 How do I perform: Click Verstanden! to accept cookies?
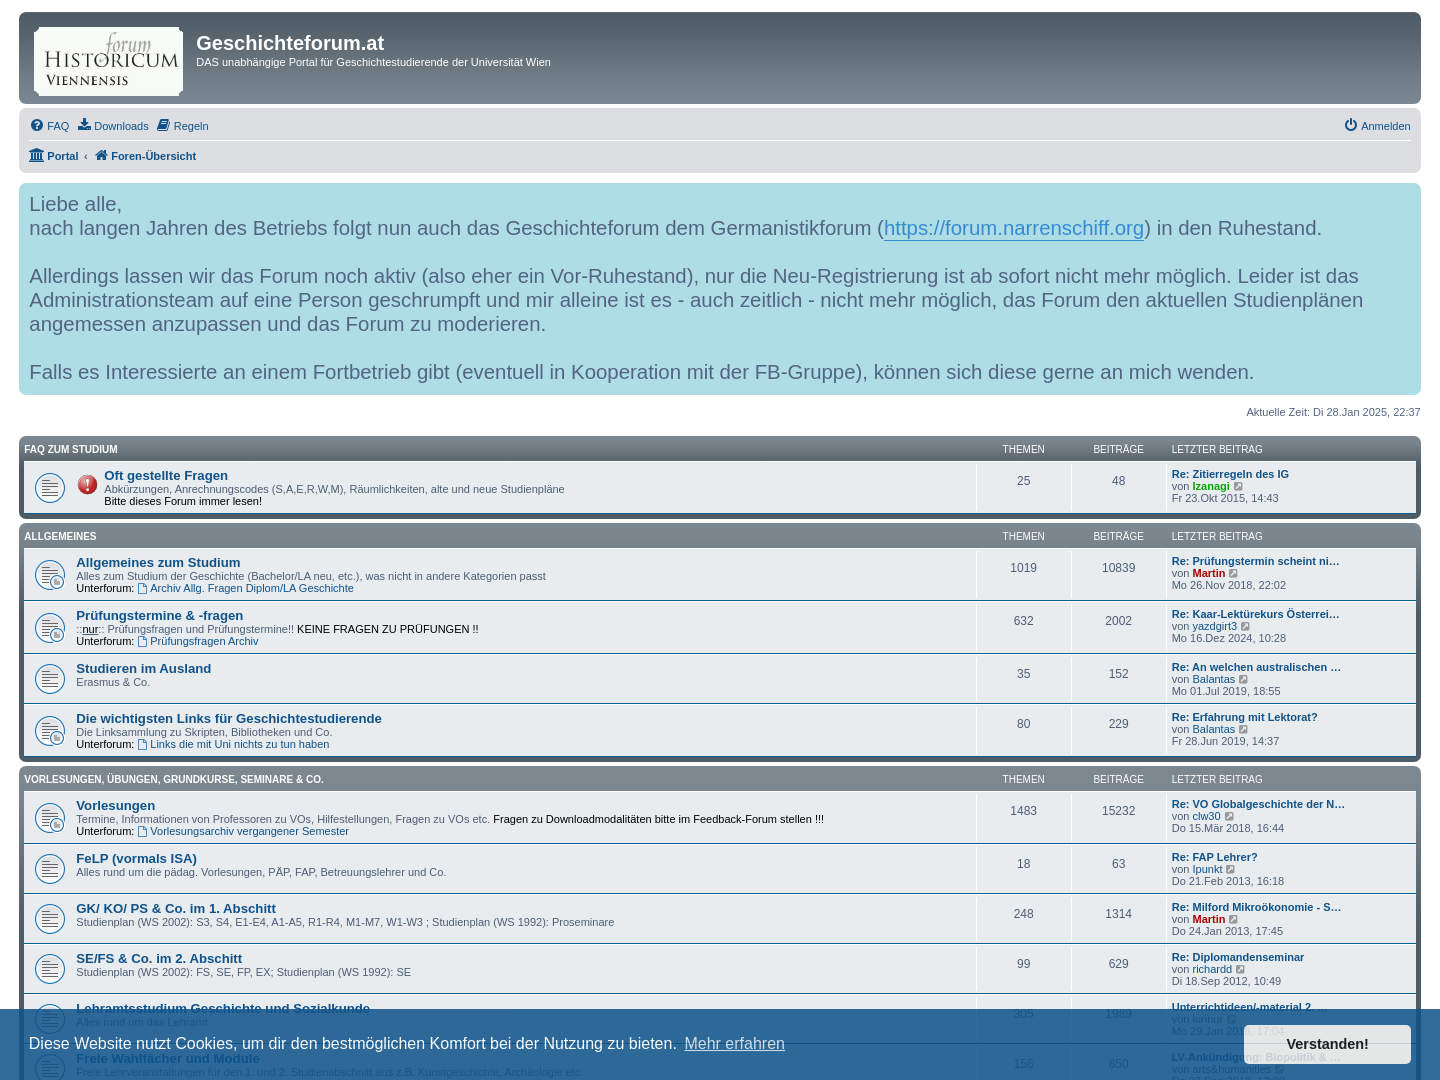pos(1327,1044)
